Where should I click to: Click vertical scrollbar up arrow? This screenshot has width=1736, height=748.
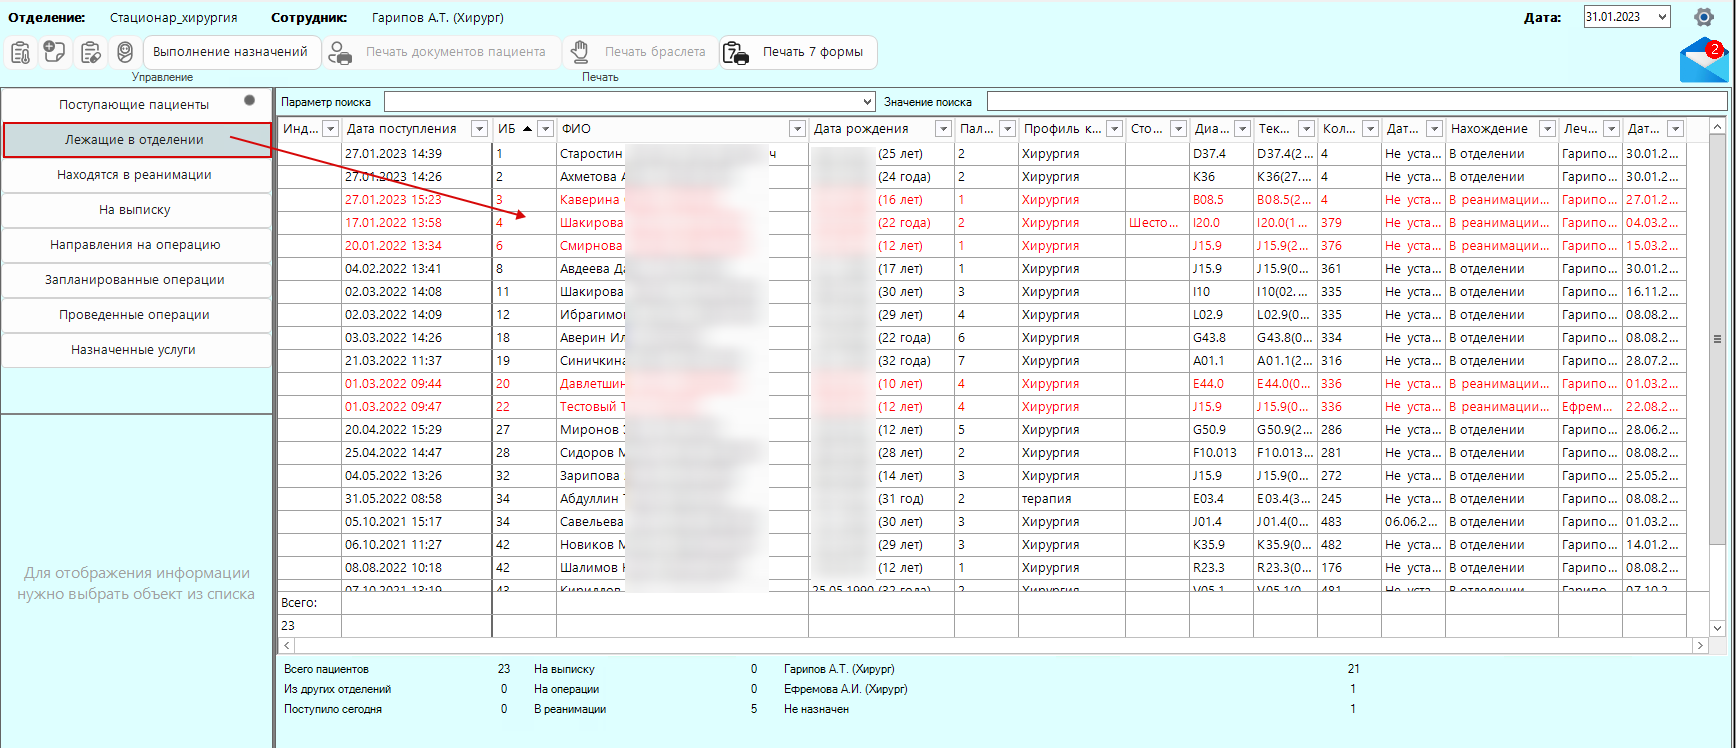click(x=1718, y=126)
